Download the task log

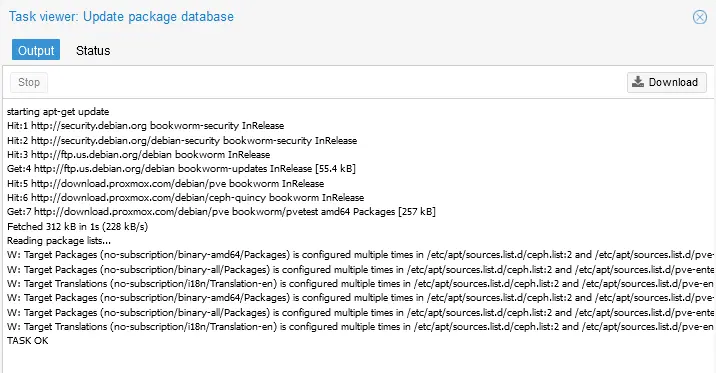[x=667, y=82]
